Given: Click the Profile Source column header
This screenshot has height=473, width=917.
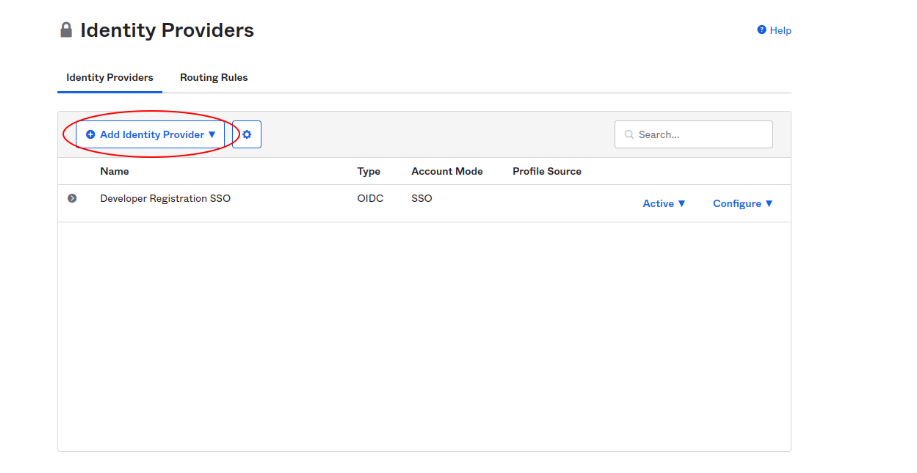Looking at the screenshot, I should click(547, 172).
